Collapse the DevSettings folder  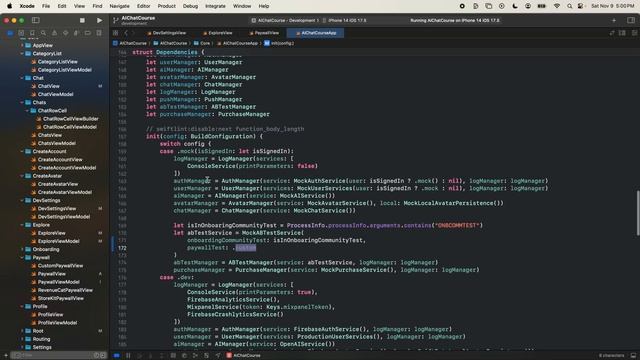click(x=22, y=200)
